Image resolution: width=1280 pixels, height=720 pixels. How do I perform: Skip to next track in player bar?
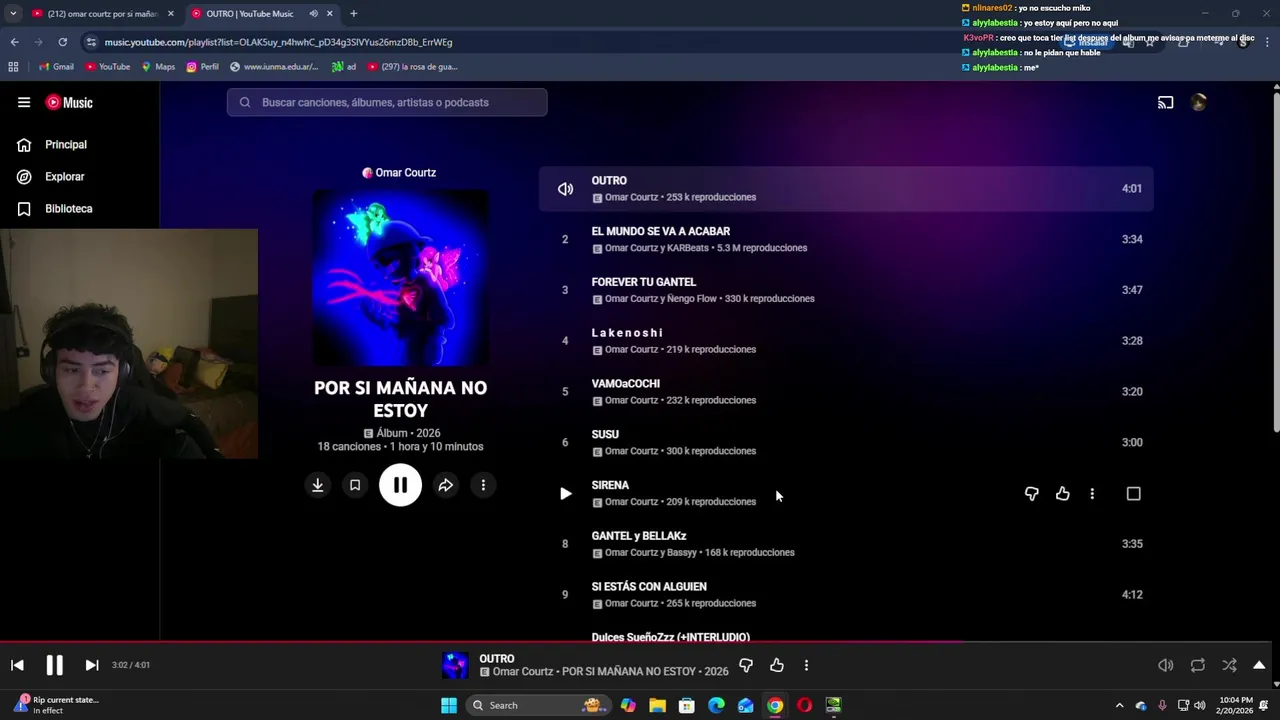coord(91,665)
